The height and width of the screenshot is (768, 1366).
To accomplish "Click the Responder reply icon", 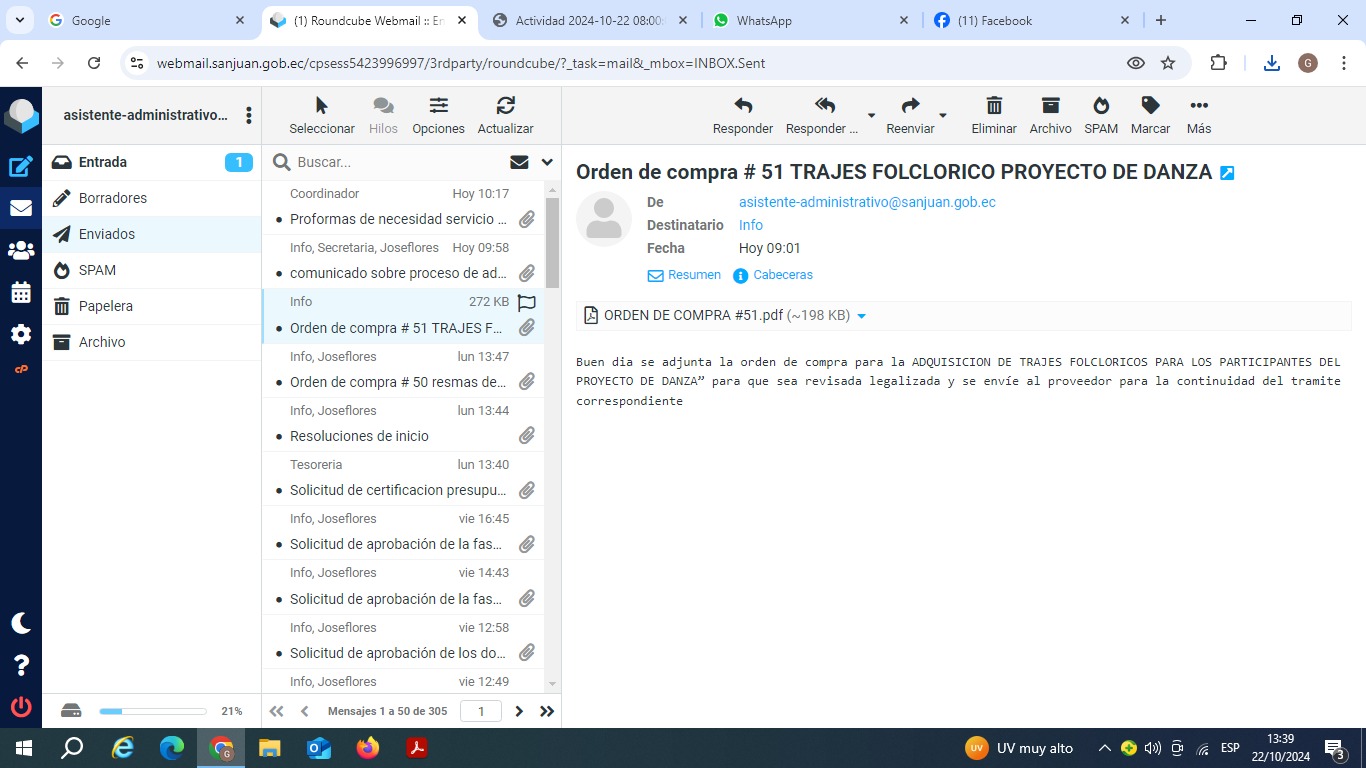I will click(742, 106).
